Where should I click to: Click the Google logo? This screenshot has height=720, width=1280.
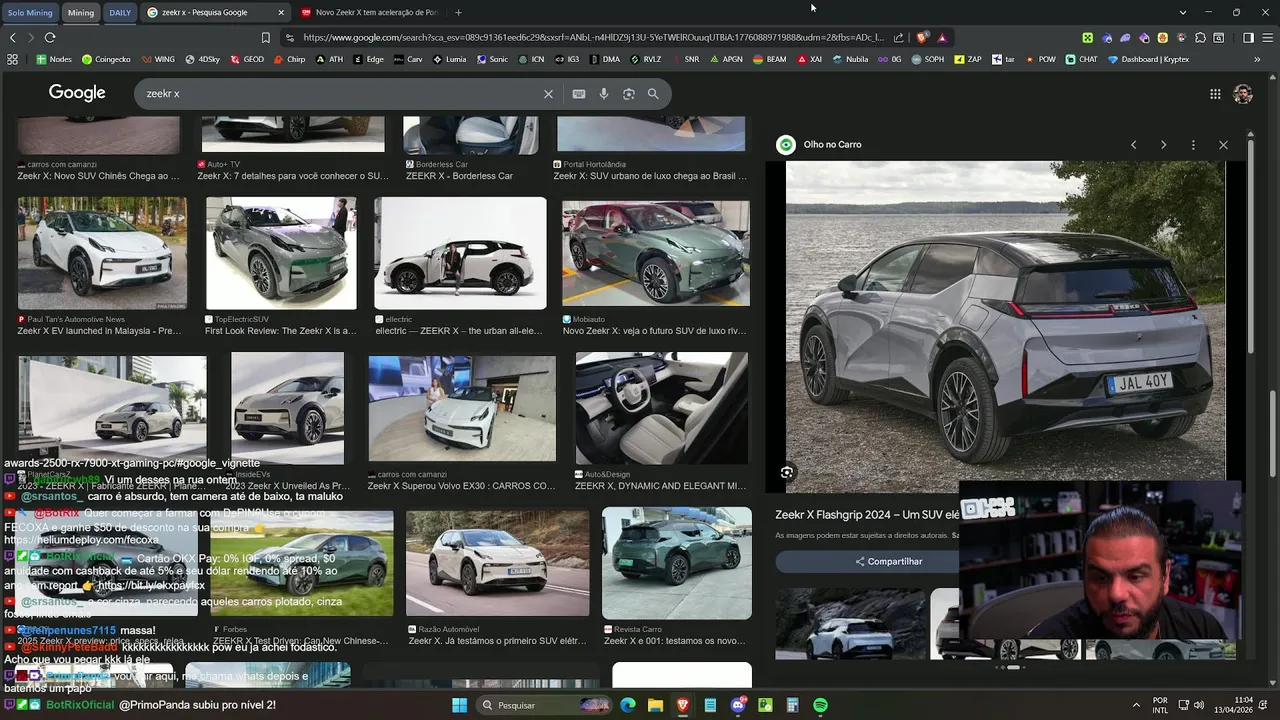pyautogui.click(x=77, y=93)
